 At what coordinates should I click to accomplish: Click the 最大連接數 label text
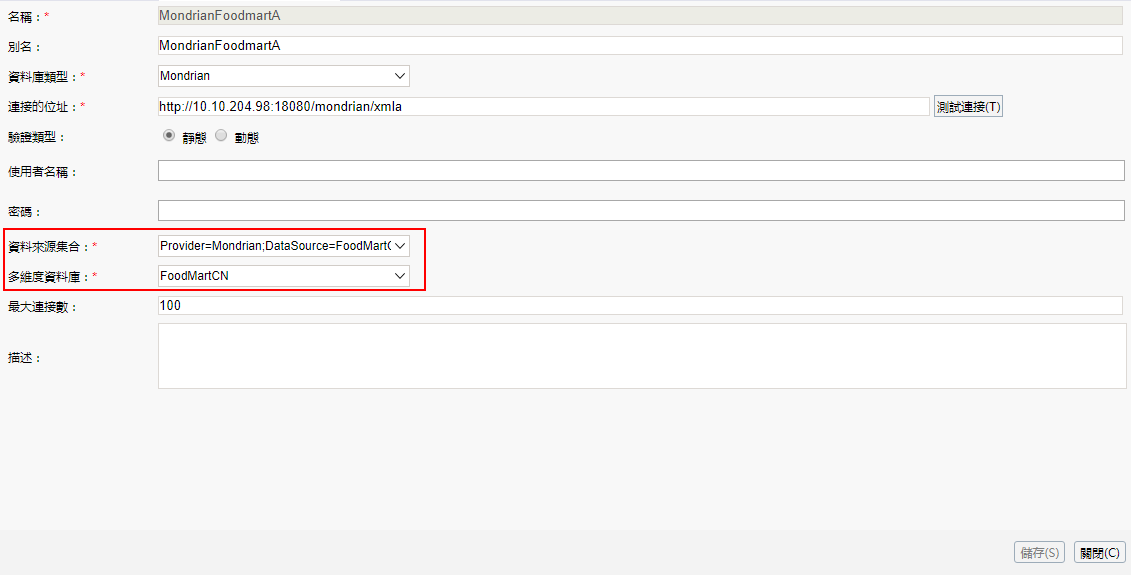[x=43, y=307]
